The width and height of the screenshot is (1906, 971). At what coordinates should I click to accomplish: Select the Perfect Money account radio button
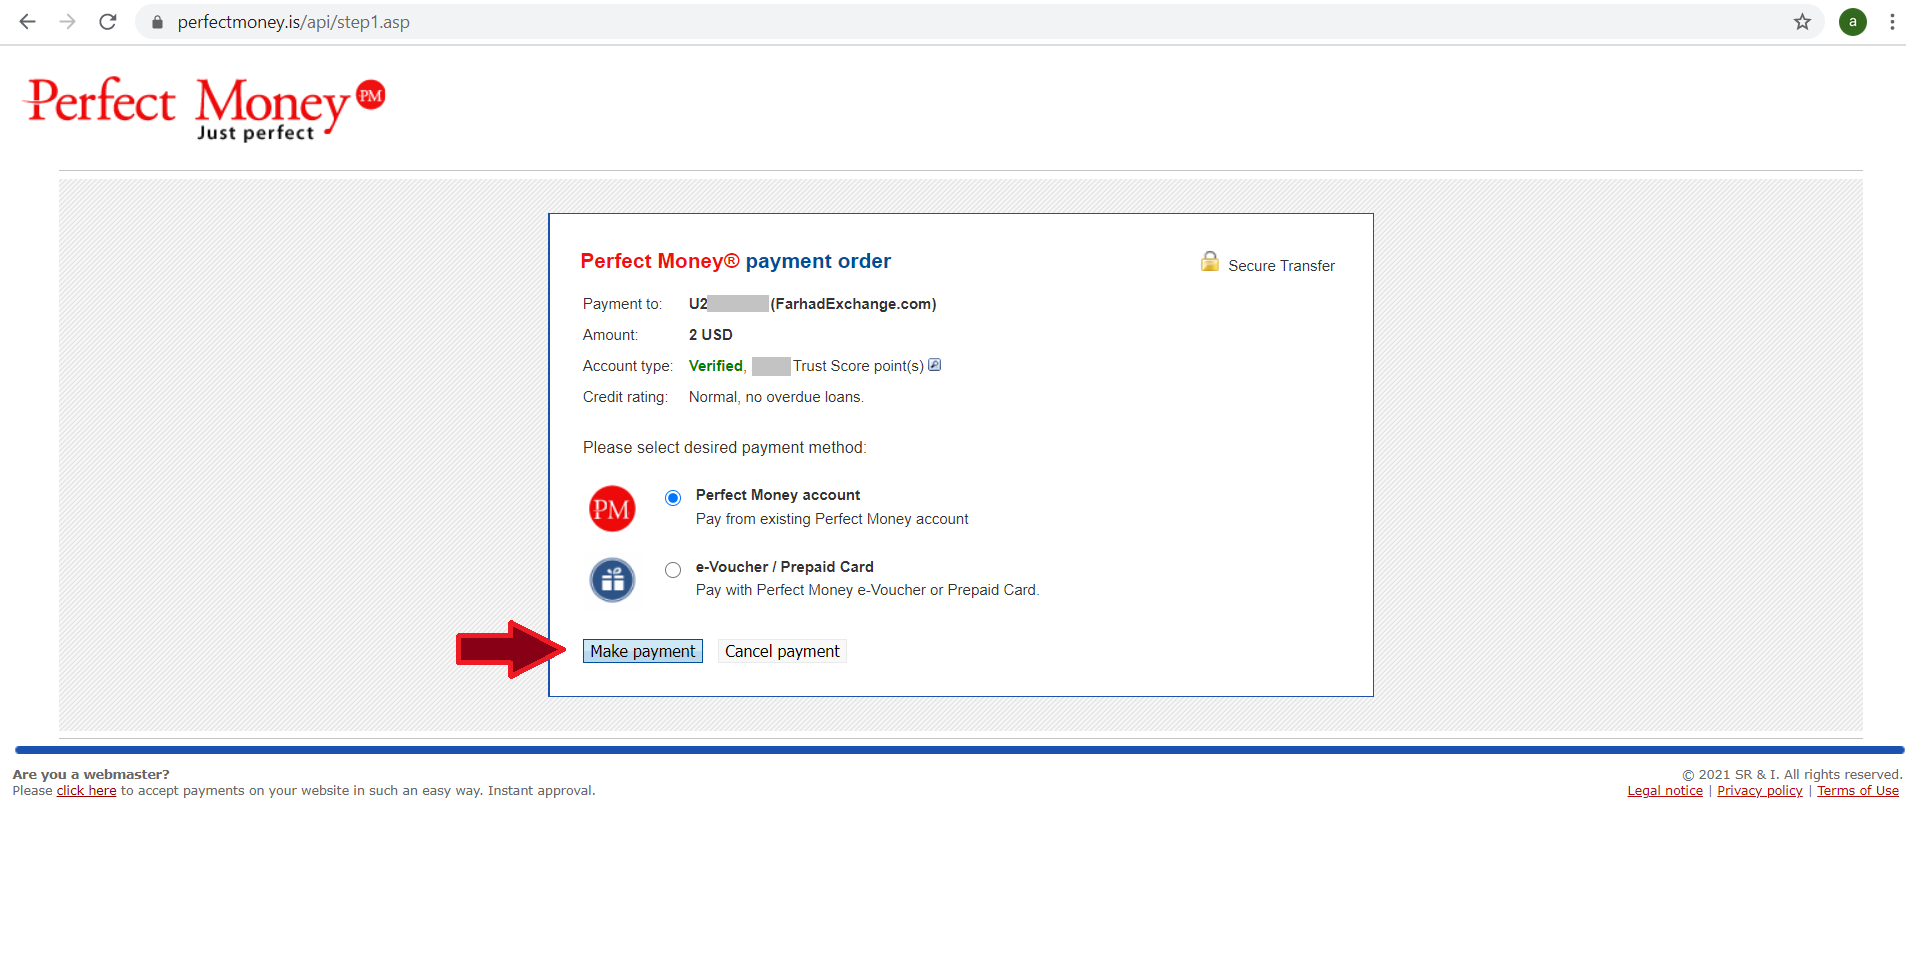[673, 497]
